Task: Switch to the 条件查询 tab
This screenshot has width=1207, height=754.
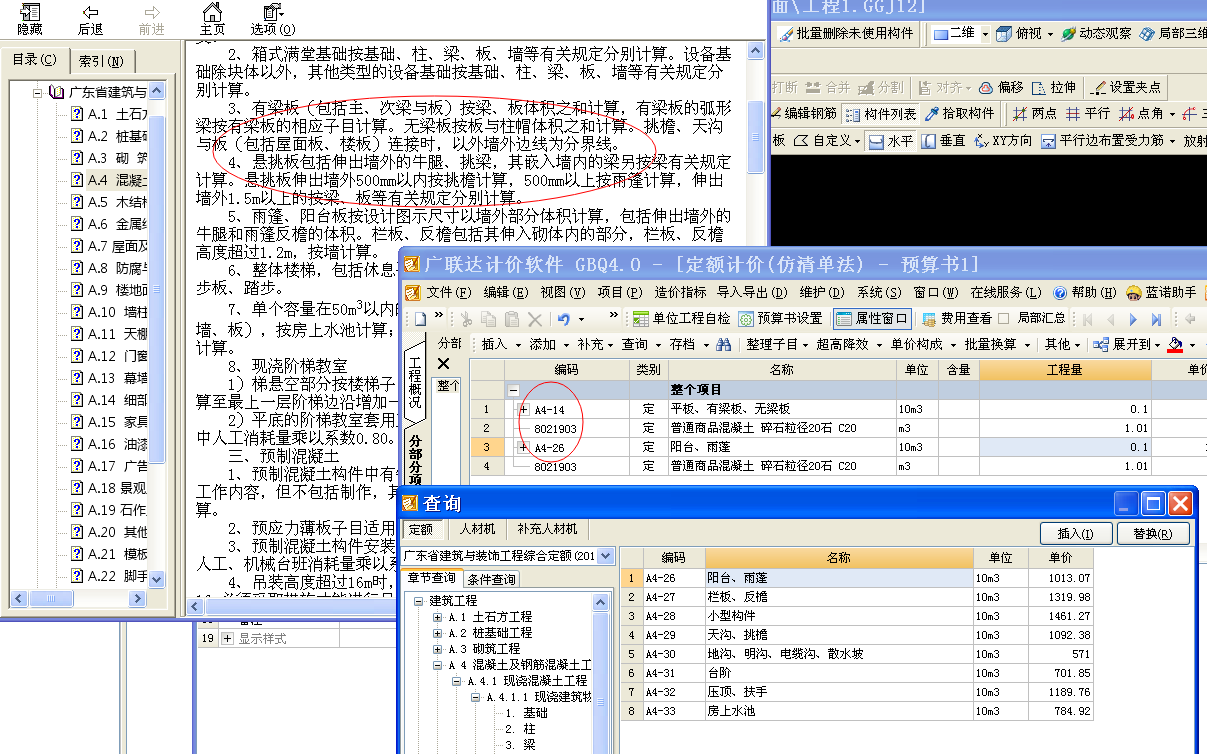Action: point(492,579)
